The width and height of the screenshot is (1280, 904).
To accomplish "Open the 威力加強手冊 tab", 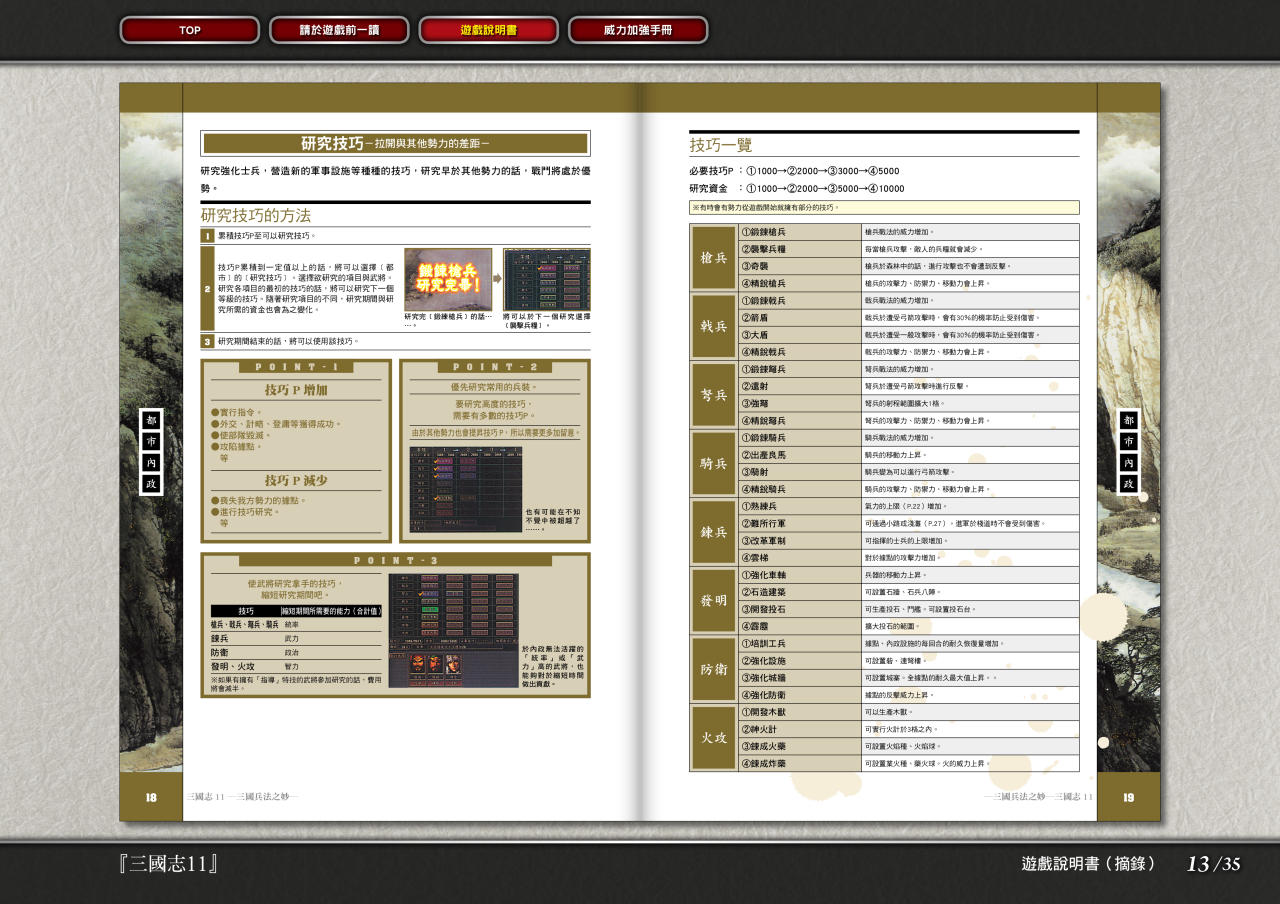I will click(638, 30).
